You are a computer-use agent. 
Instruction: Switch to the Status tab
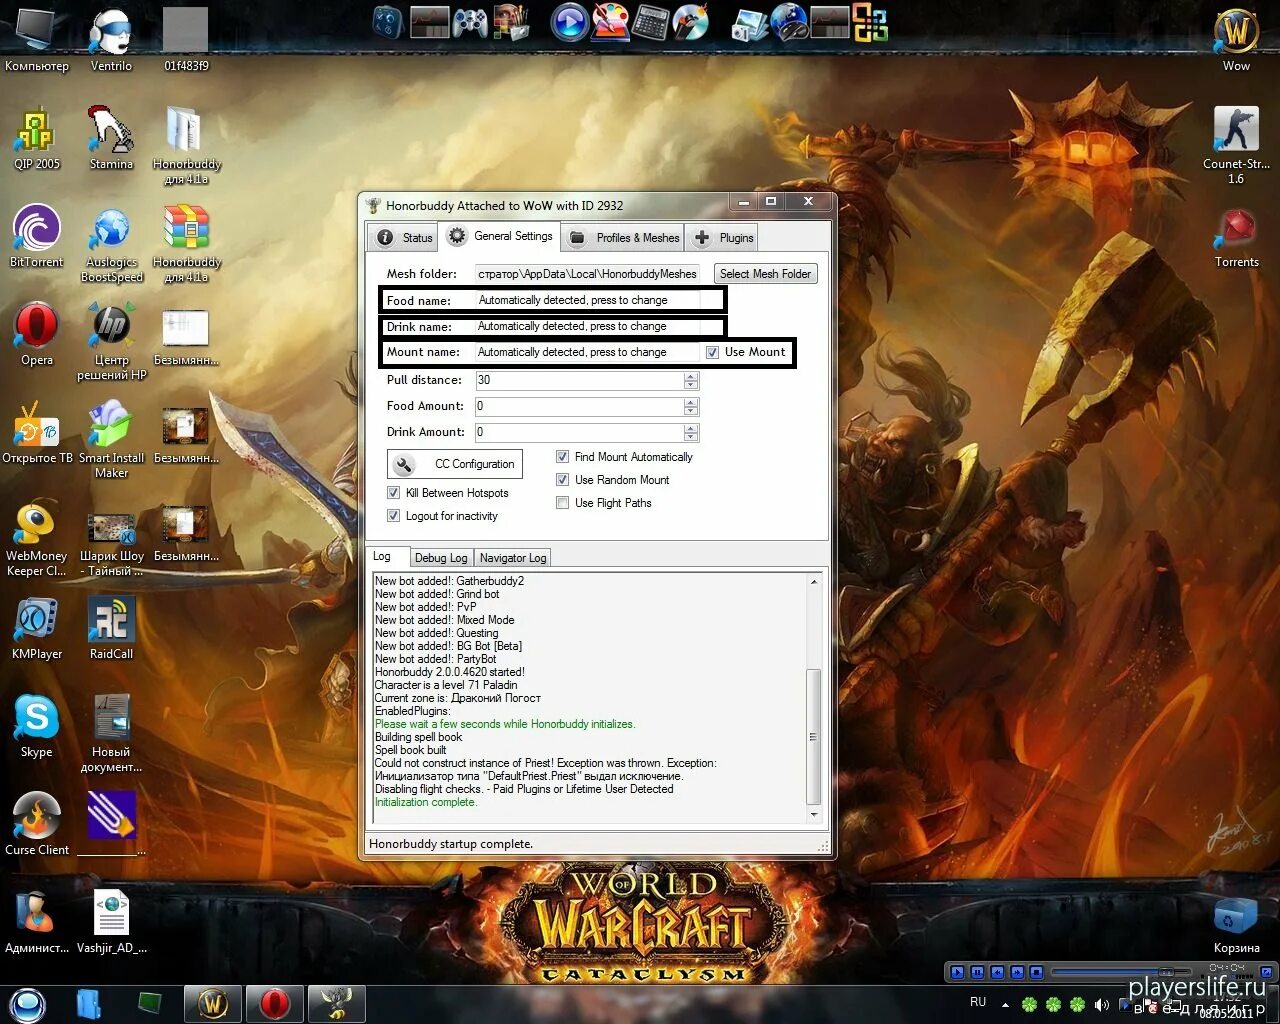click(405, 238)
